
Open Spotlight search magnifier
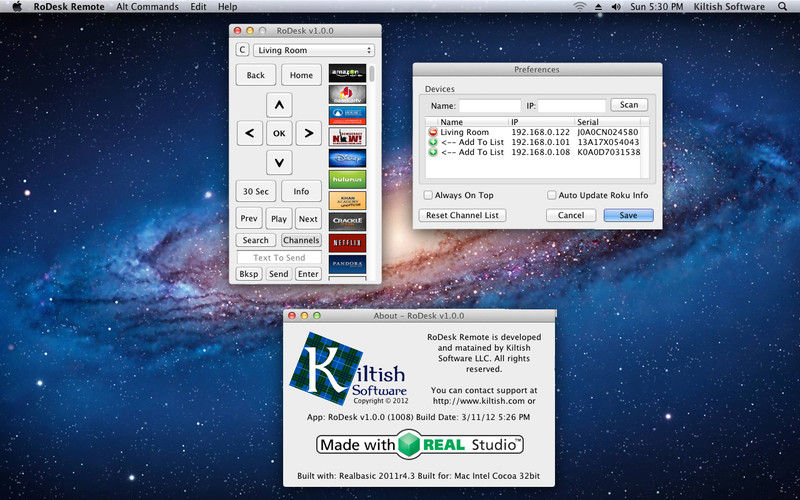coord(782,7)
